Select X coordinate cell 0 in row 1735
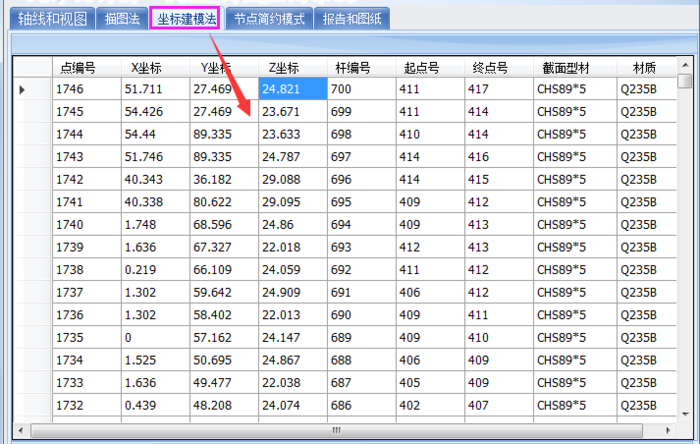Image resolution: width=700 pixels, height=444 pixels. coord(156,337)
